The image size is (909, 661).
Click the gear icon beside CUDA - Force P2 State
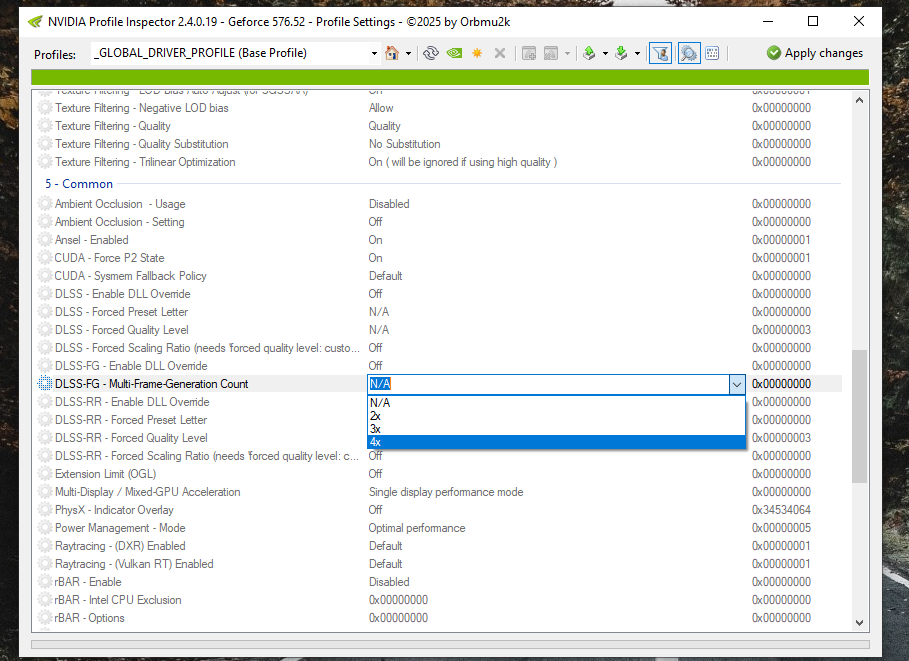click(x=45, y=258)
